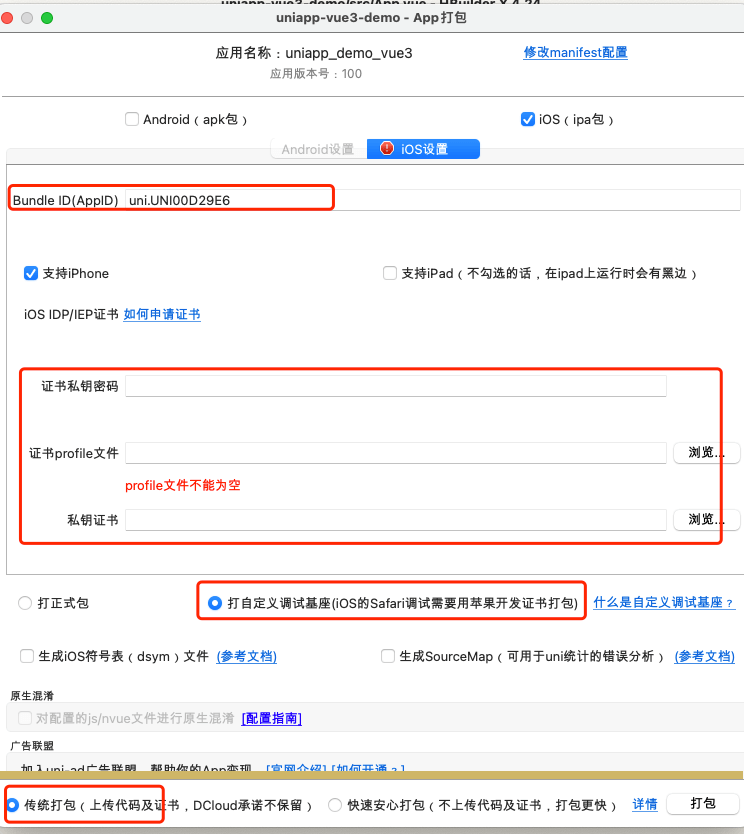Click the red warning icon on iOS设置 tab

click(385, 149)
